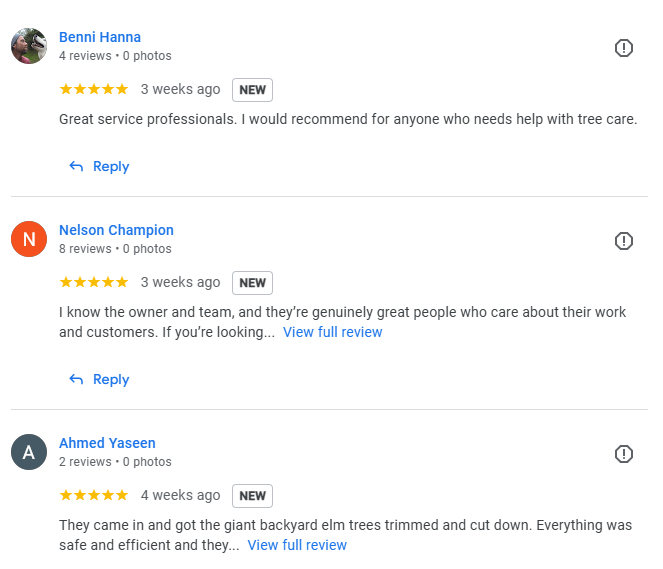
Task: Expand Ahmed Yaseen's full review
Action: coord(297,545)
